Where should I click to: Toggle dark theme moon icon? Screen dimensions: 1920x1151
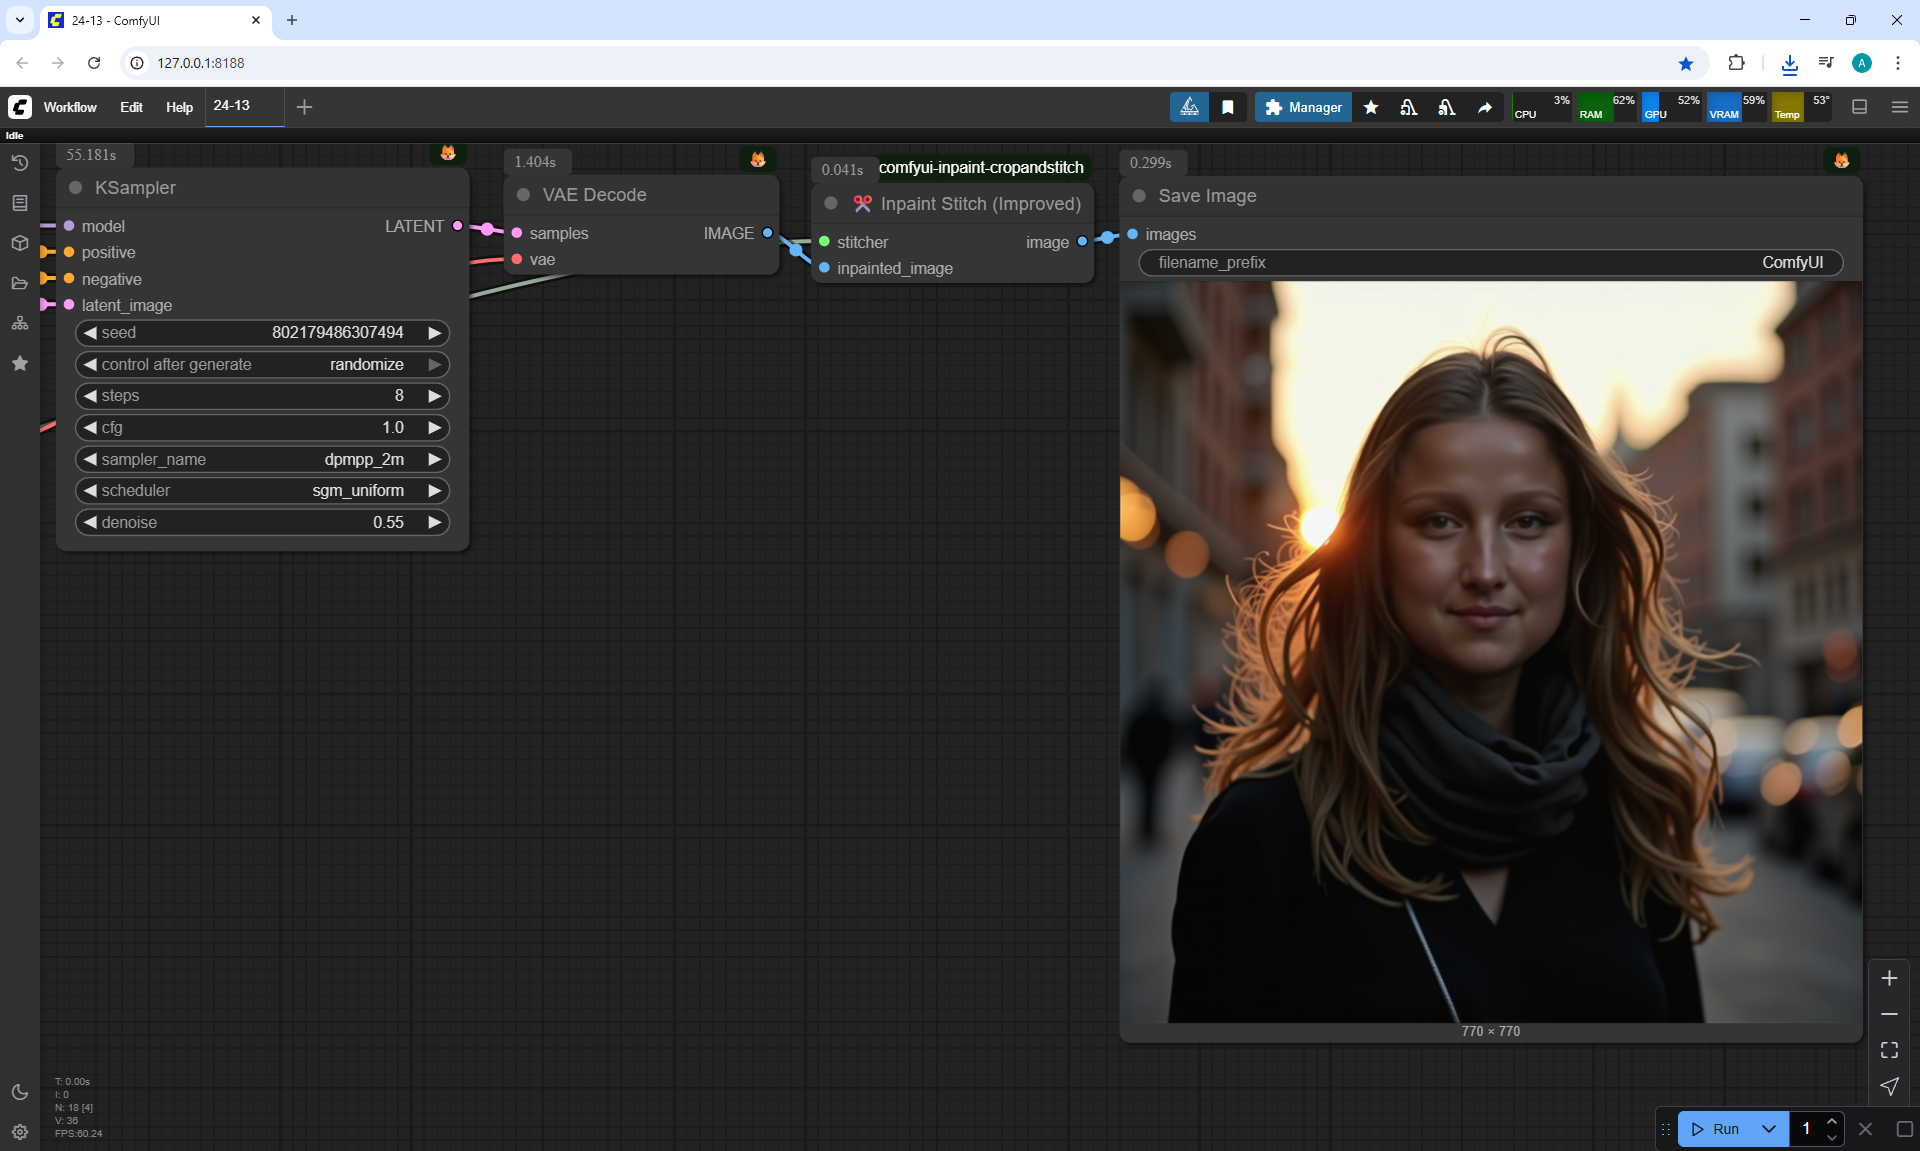click(20, 1092)
